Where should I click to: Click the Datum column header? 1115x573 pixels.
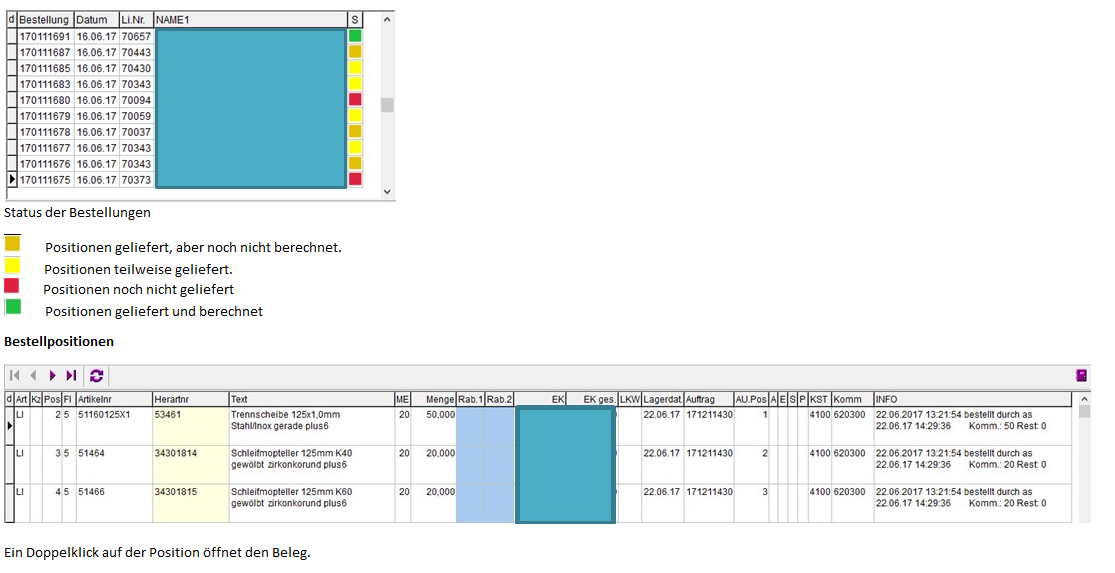pos(95,20)
